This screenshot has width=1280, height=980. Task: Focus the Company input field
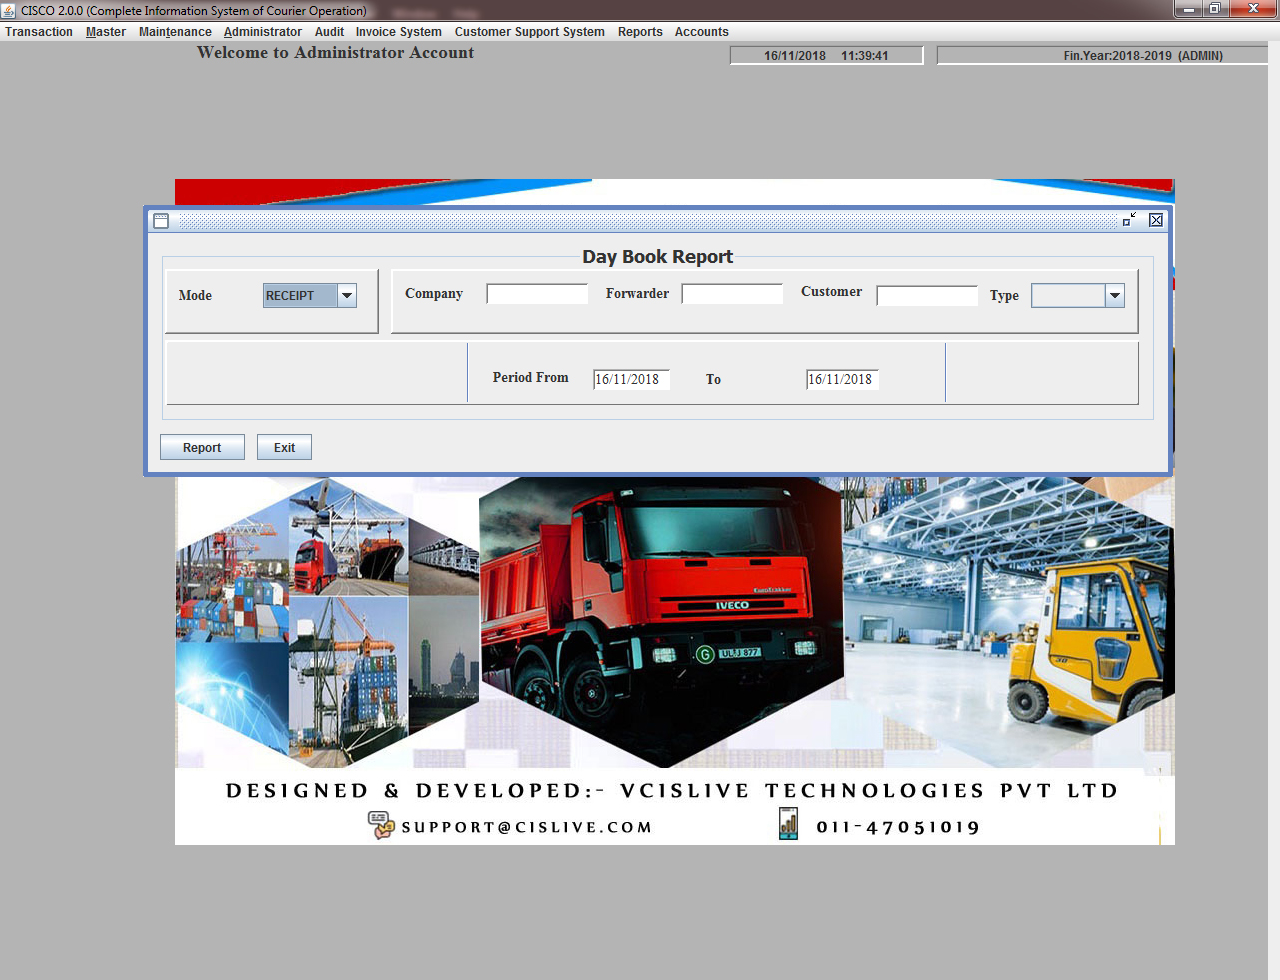(537, 294)
